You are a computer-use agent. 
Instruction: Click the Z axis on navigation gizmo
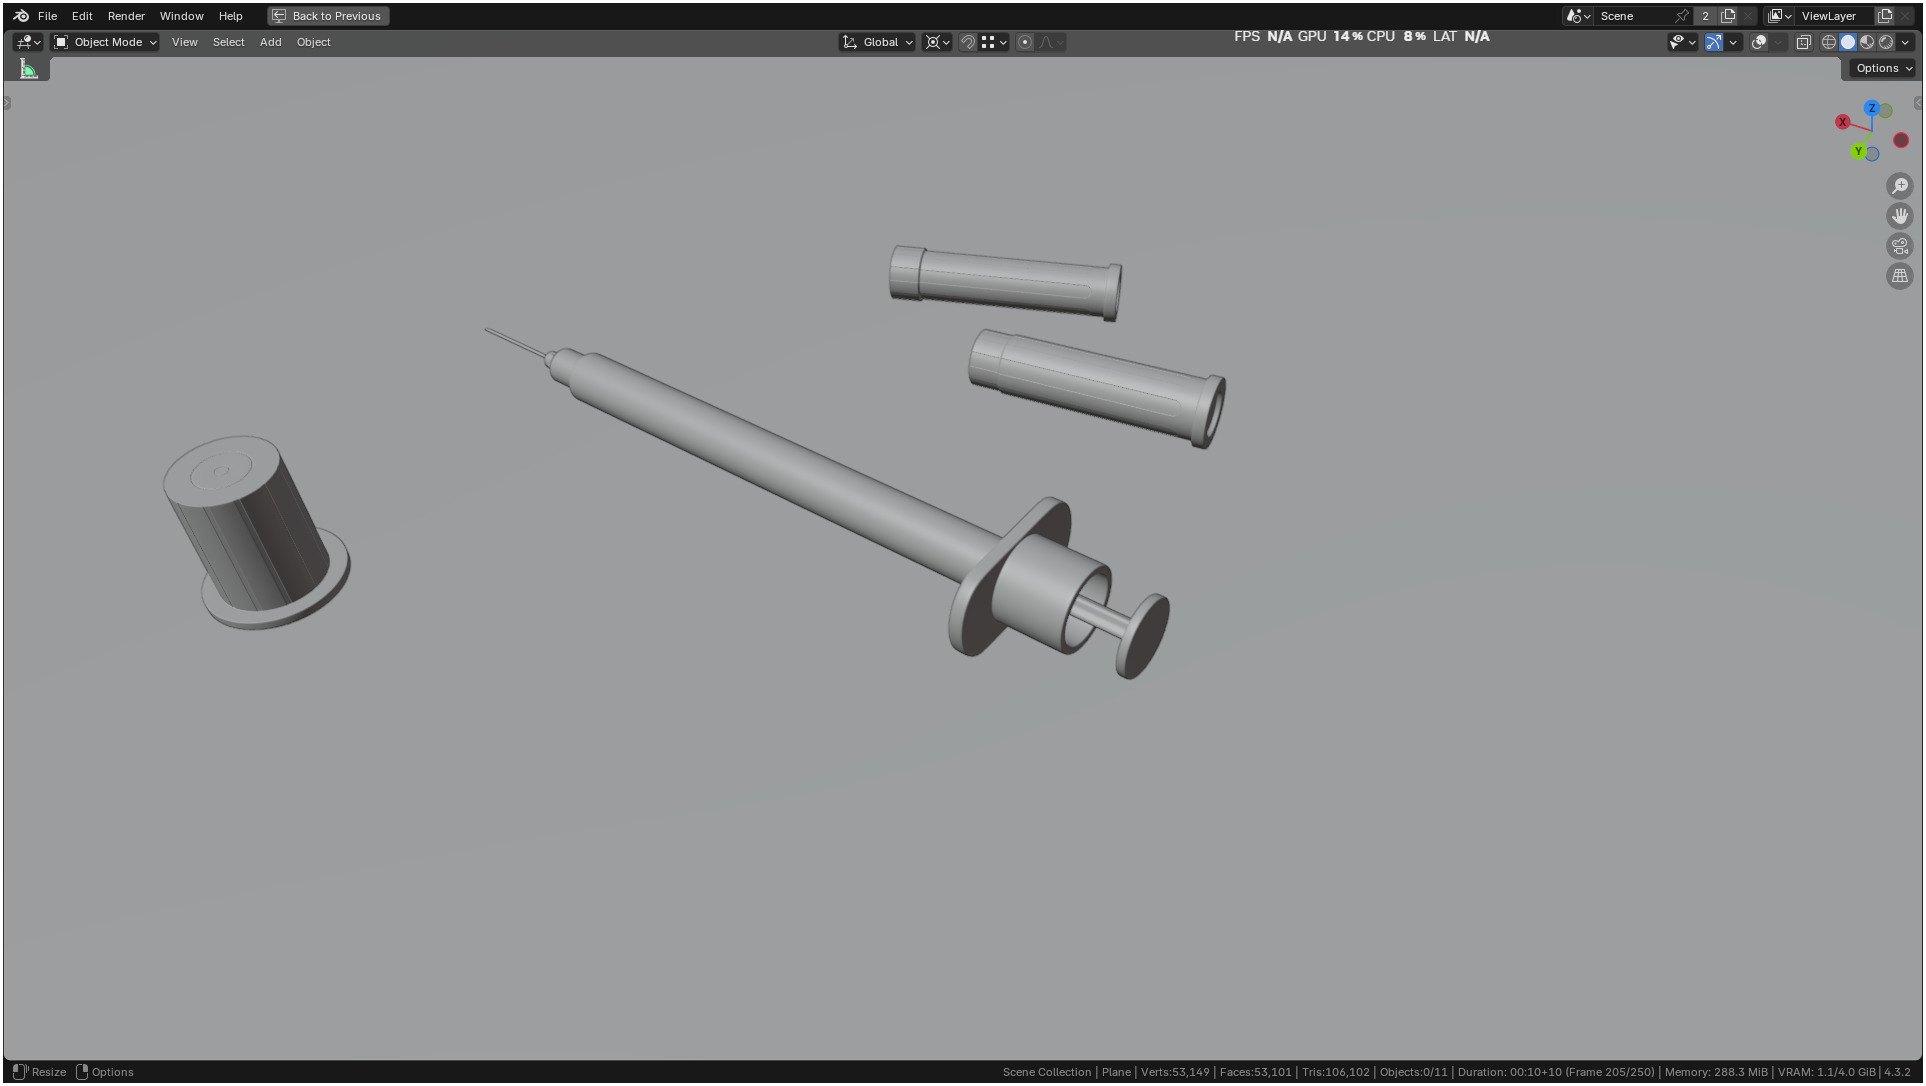pos(1871,108)
